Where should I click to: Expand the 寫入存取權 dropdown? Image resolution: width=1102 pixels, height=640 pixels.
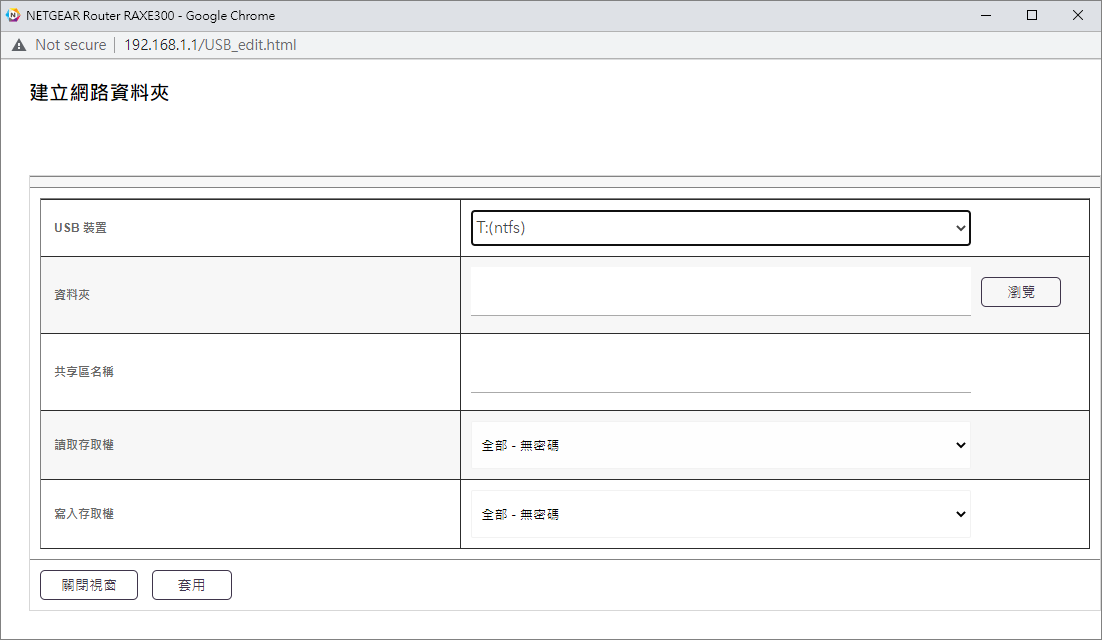click(720, 514)
